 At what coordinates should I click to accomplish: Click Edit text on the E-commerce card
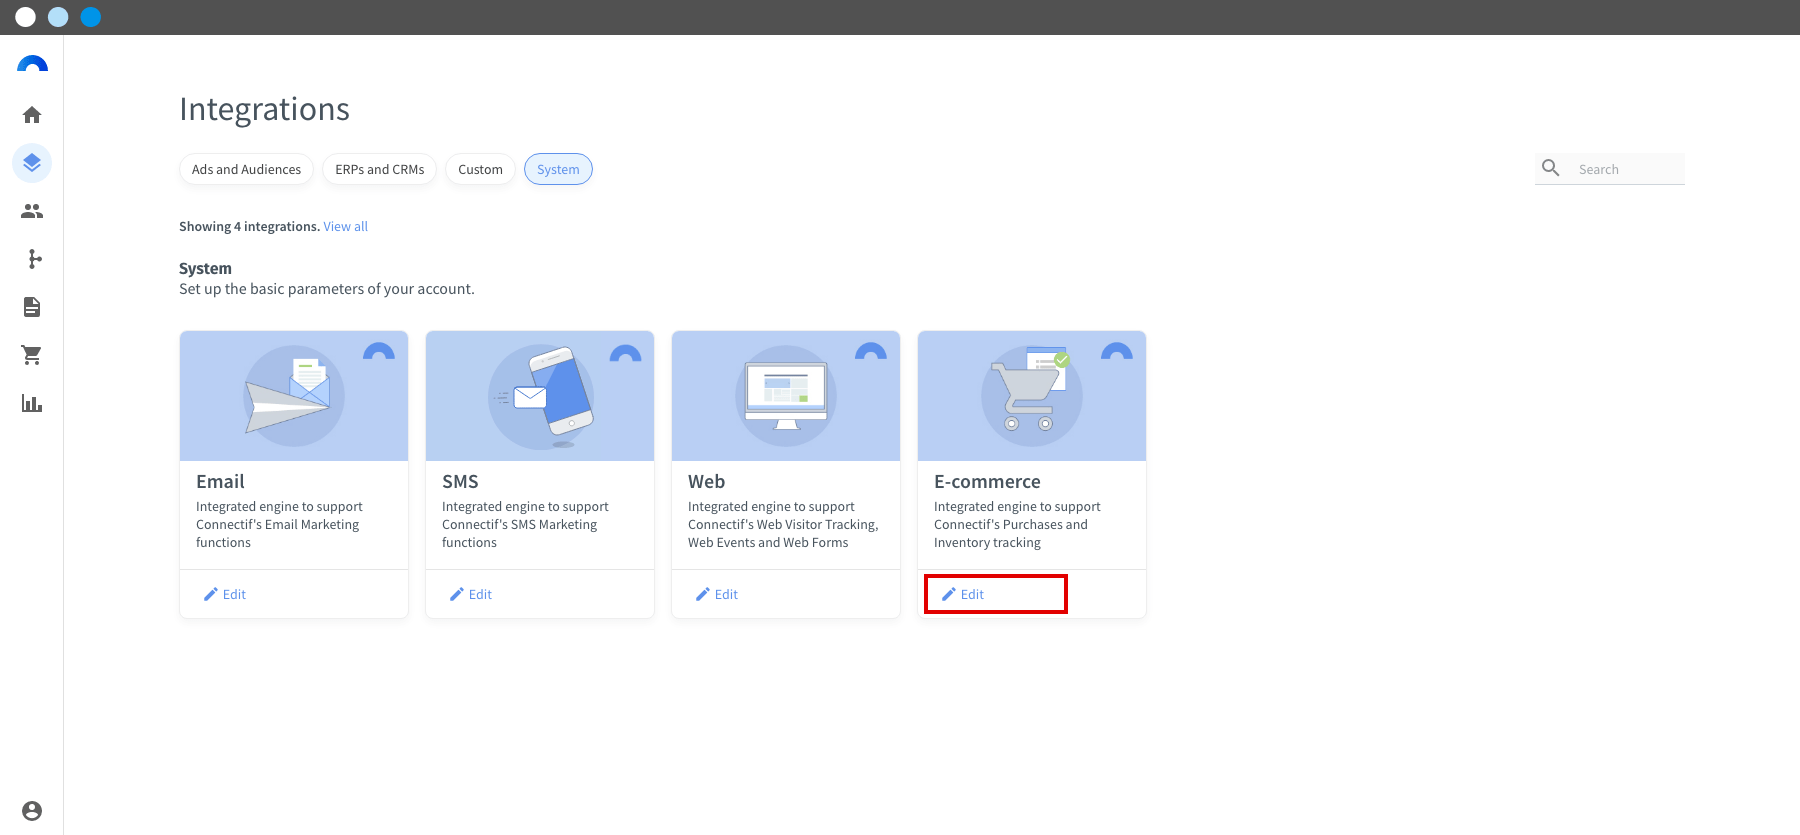[972, 594]
